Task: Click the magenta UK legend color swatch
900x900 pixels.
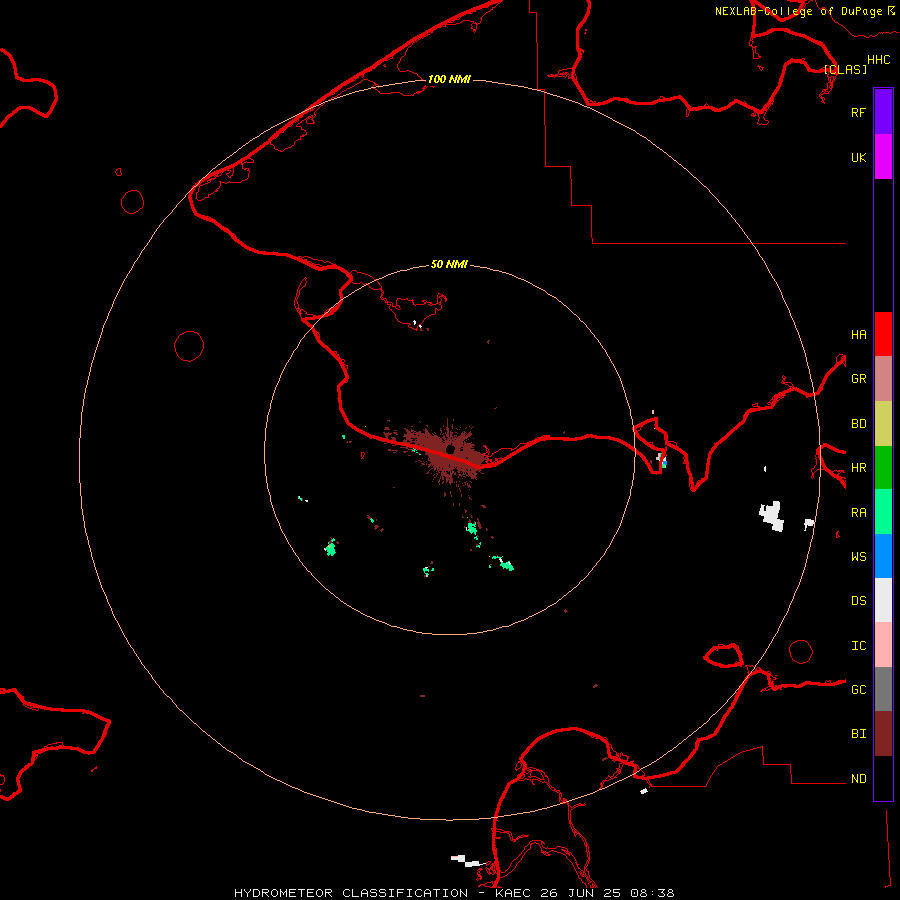Action: coord(883,157)
